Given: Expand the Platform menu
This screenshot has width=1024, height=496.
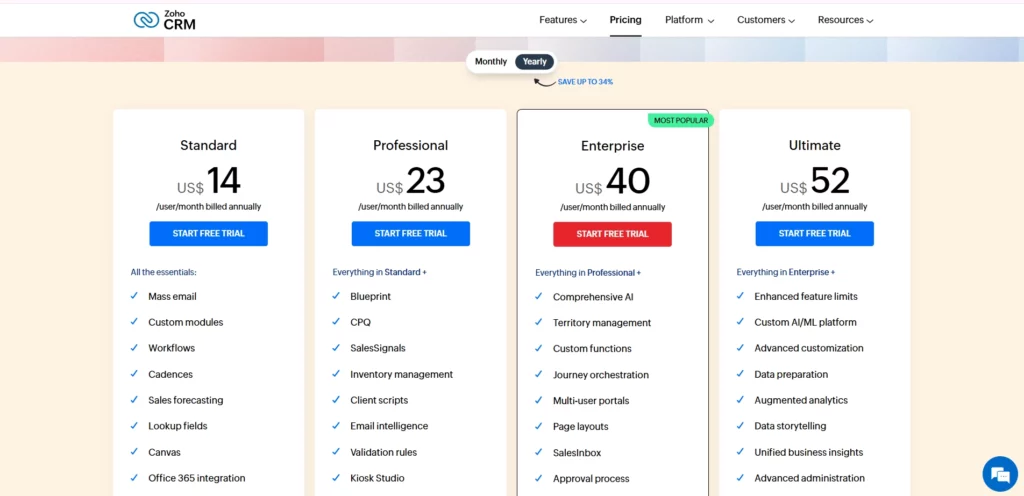Looking at the screenshot, I should point(689,20).
